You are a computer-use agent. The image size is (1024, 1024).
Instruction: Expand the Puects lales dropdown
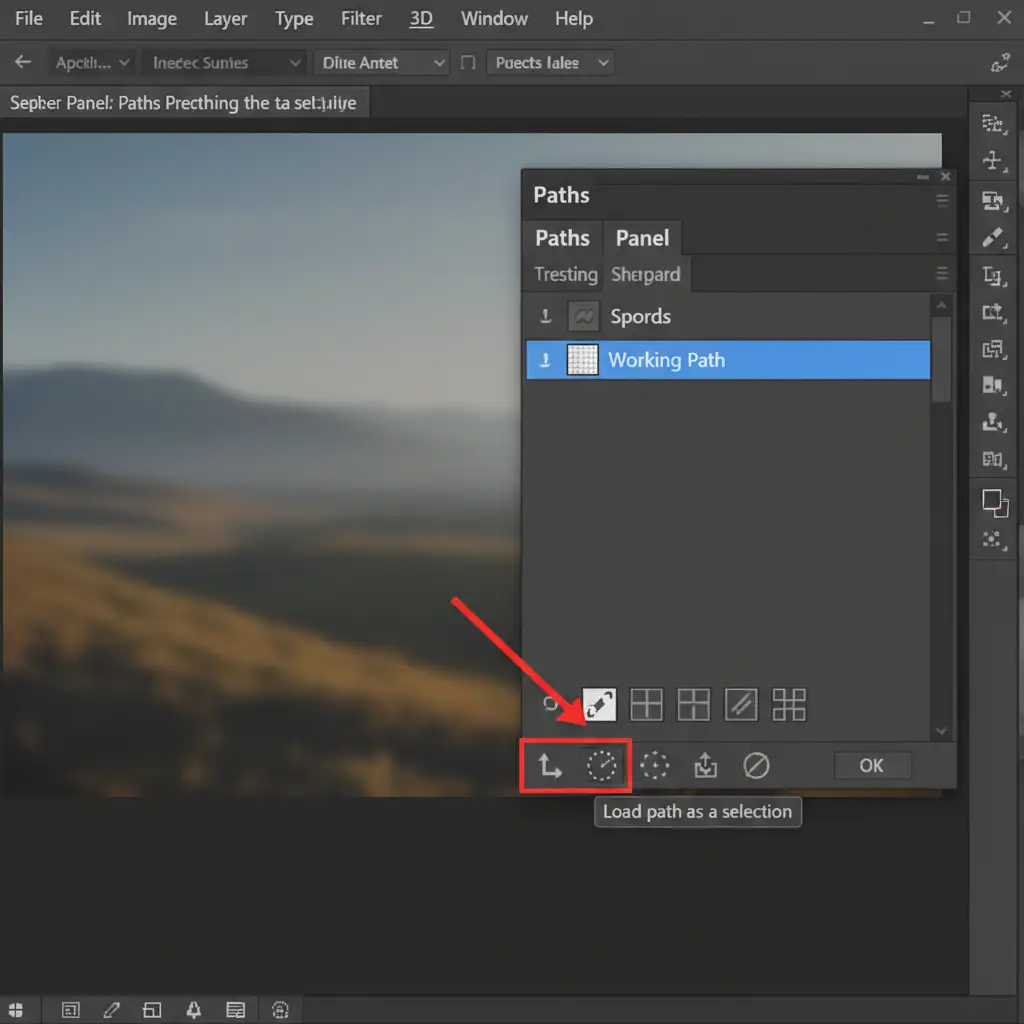pos(549,63)
